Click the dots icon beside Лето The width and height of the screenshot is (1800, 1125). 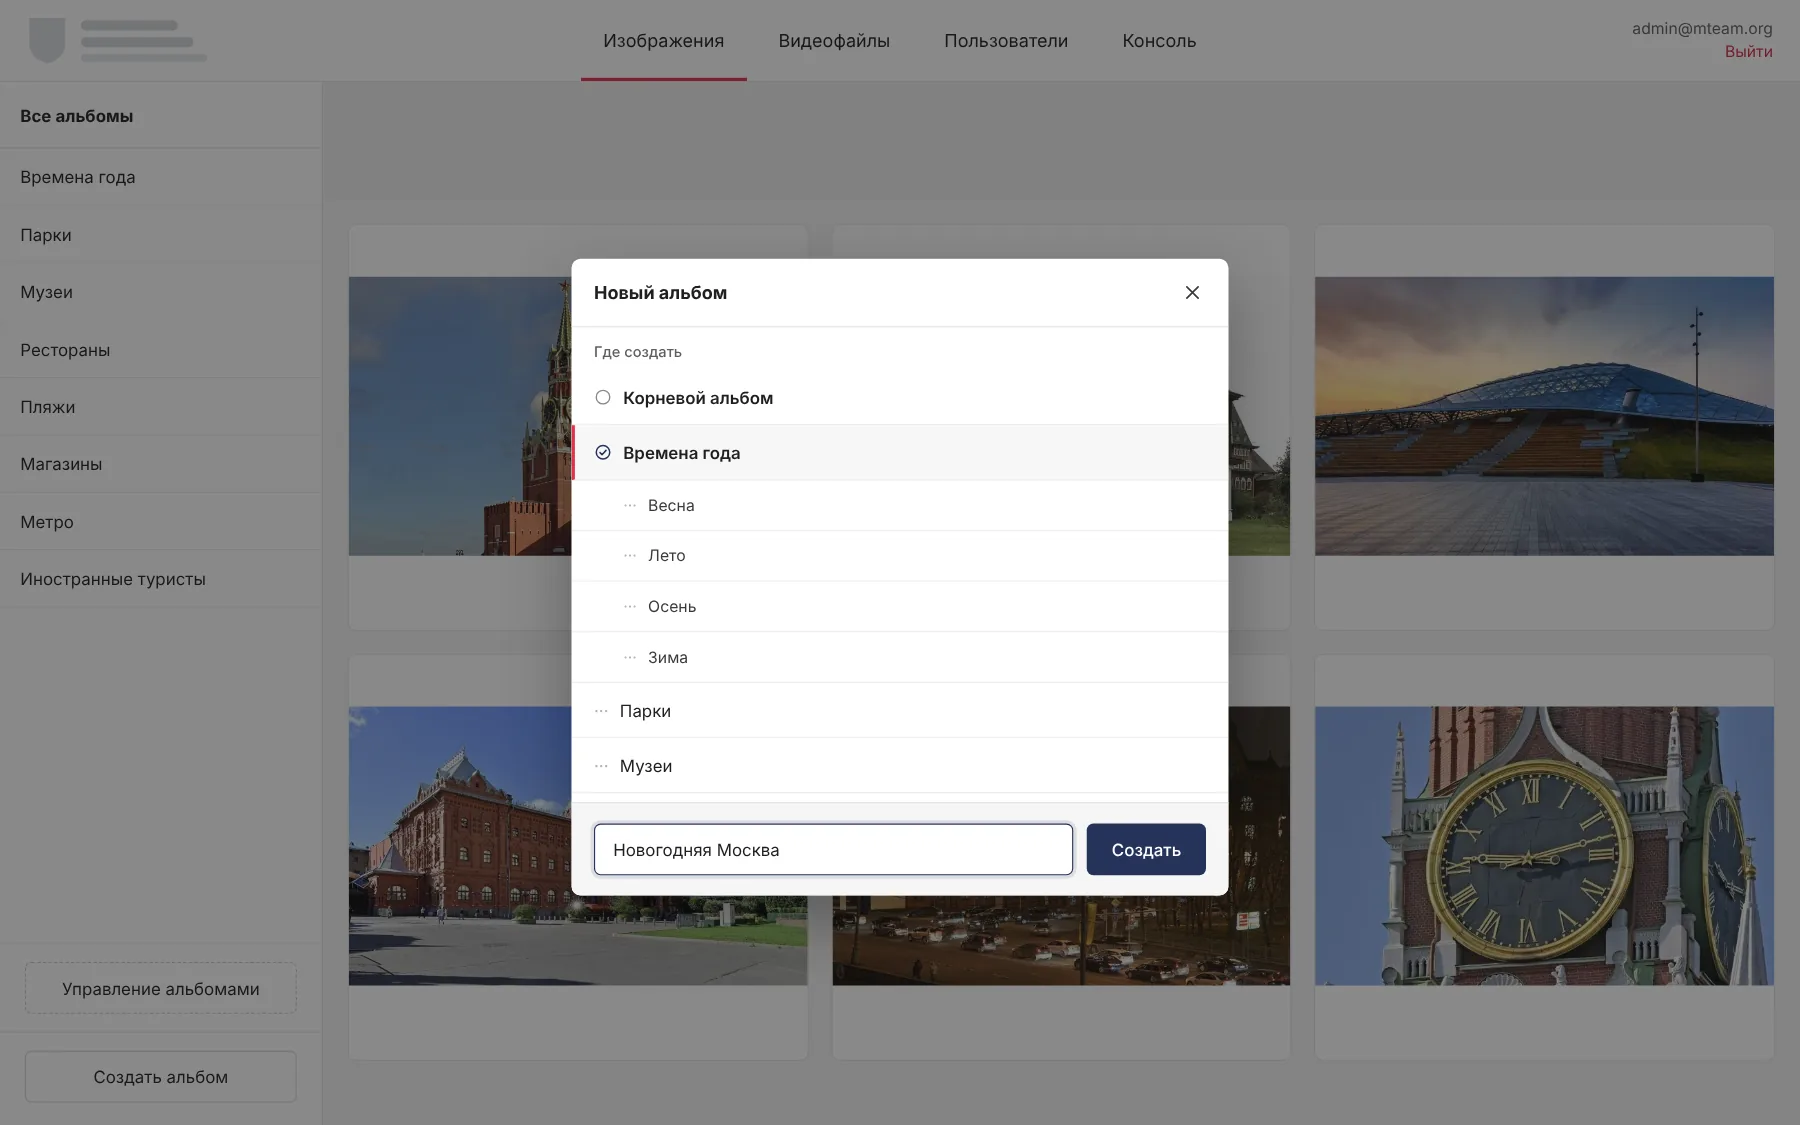(630, 556)
